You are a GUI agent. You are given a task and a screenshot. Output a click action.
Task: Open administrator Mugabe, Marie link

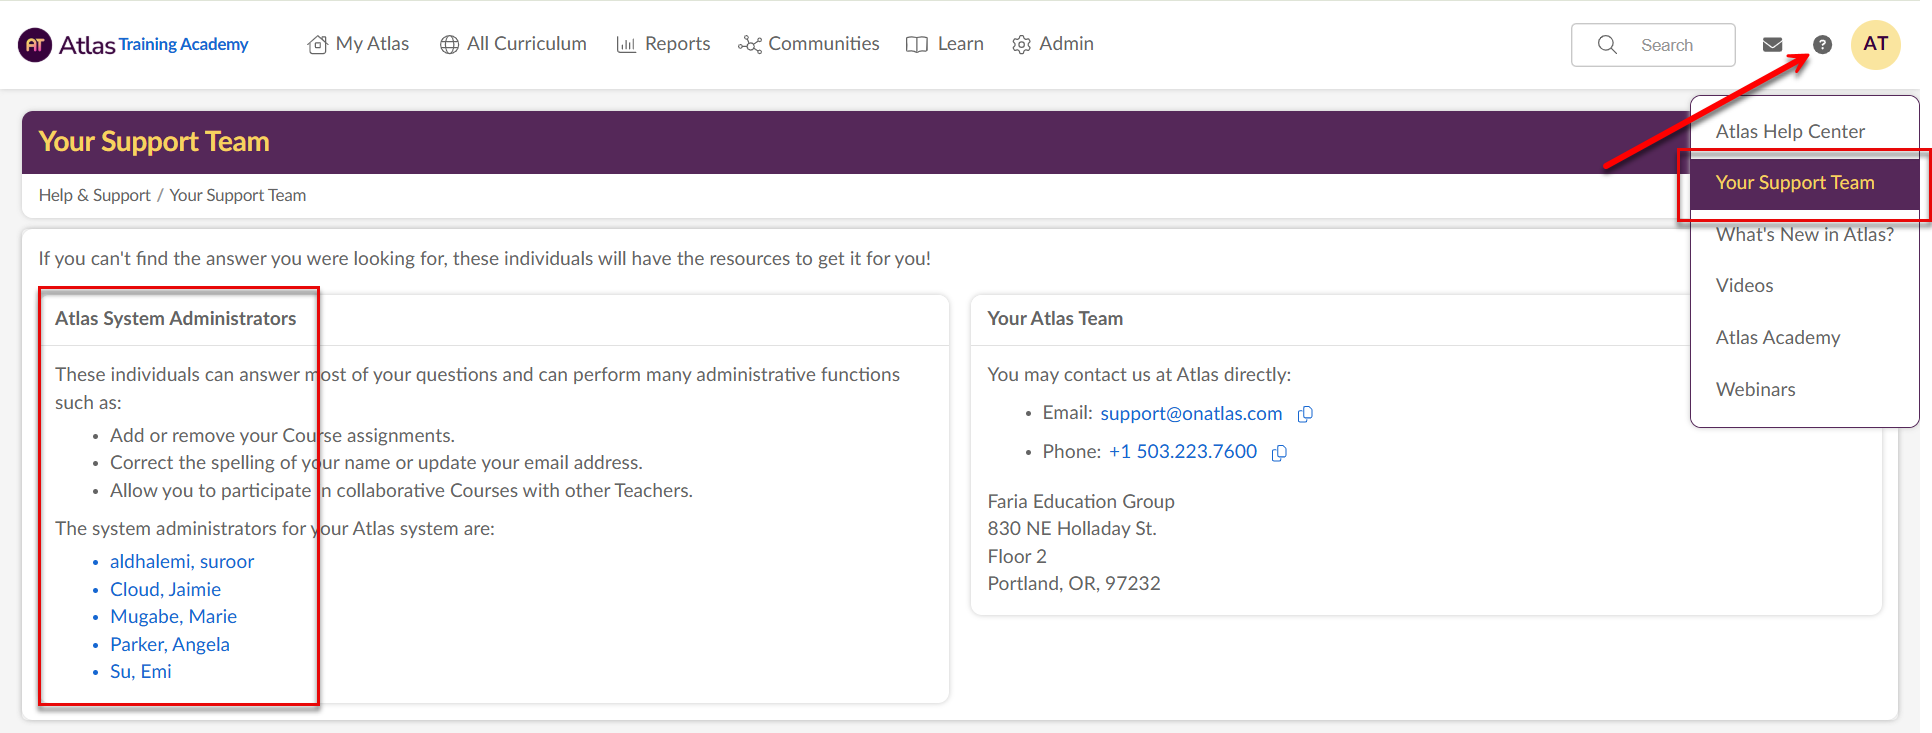(173, 617)
